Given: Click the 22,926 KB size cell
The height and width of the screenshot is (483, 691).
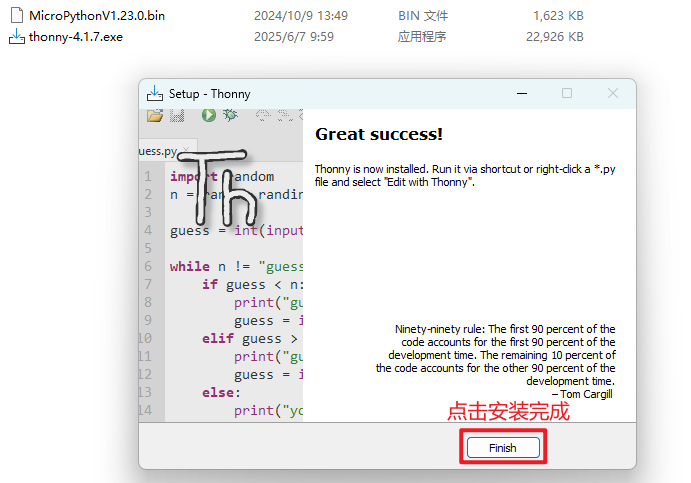Looking at the screenshot, I should (555, 37).
